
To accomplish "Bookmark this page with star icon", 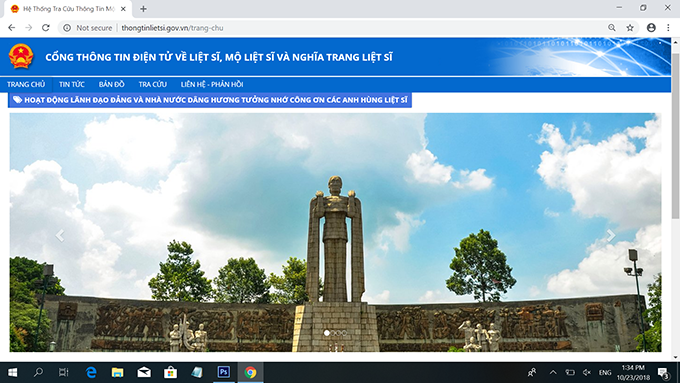I will coord(630,28).
